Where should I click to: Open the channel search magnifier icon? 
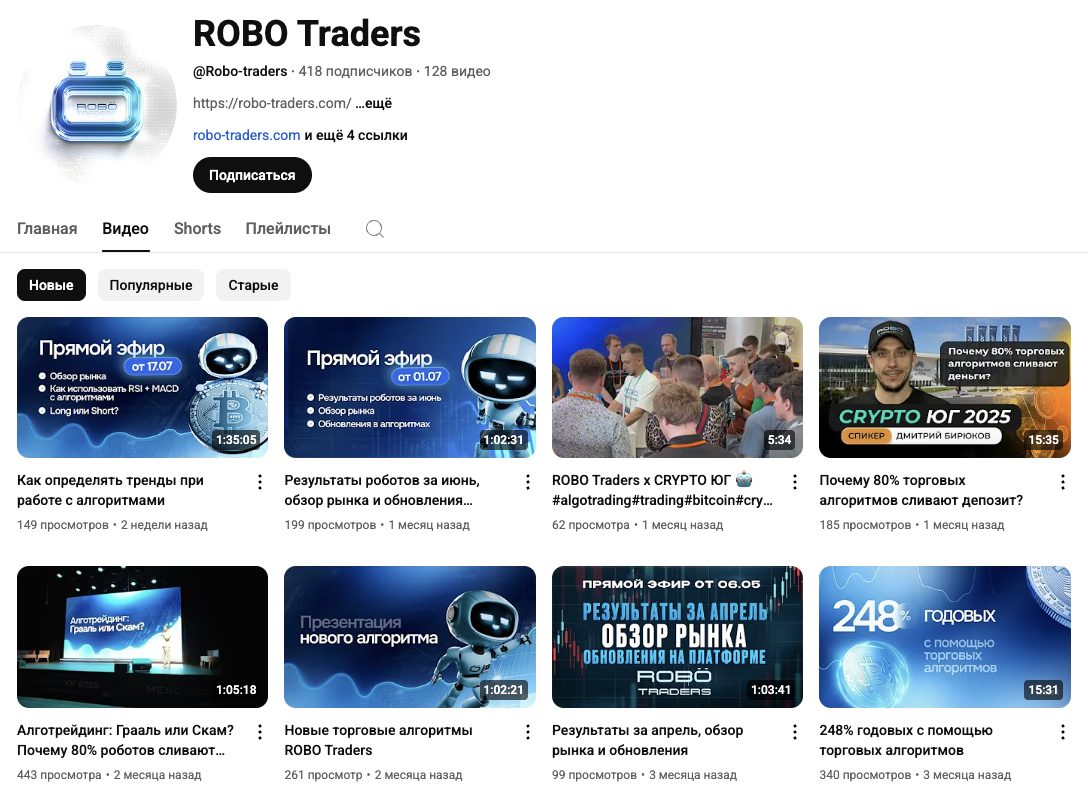pyautogui.click(x=375, y=229)
